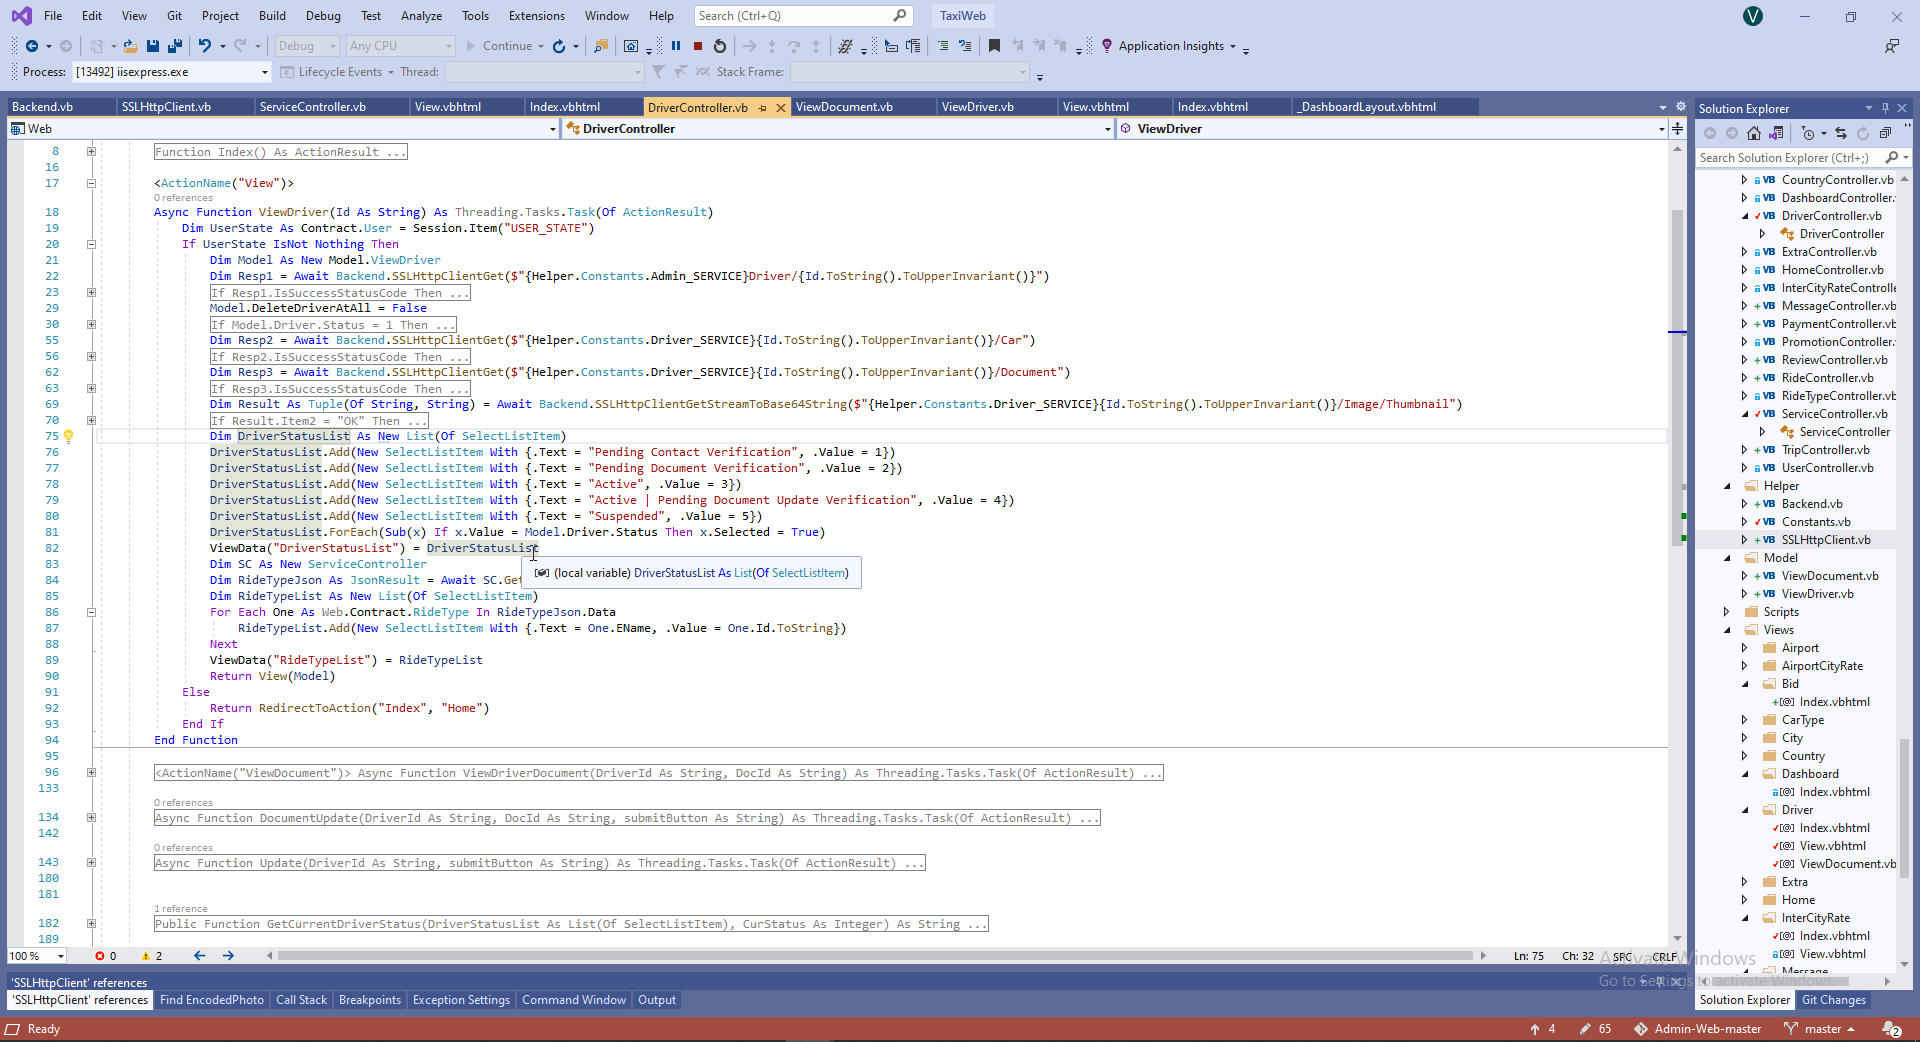Select SSLHttpClient.vb in Solution Explorer
The height and width of the screenshot is (1042, 1920).
tap(1826, 540)
